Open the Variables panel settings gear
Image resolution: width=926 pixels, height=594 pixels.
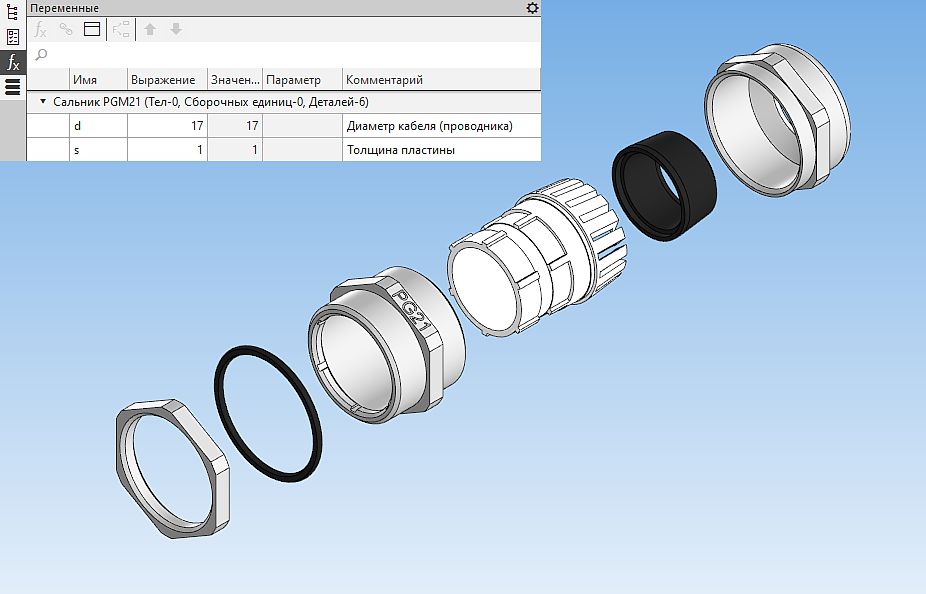[532, 8]
